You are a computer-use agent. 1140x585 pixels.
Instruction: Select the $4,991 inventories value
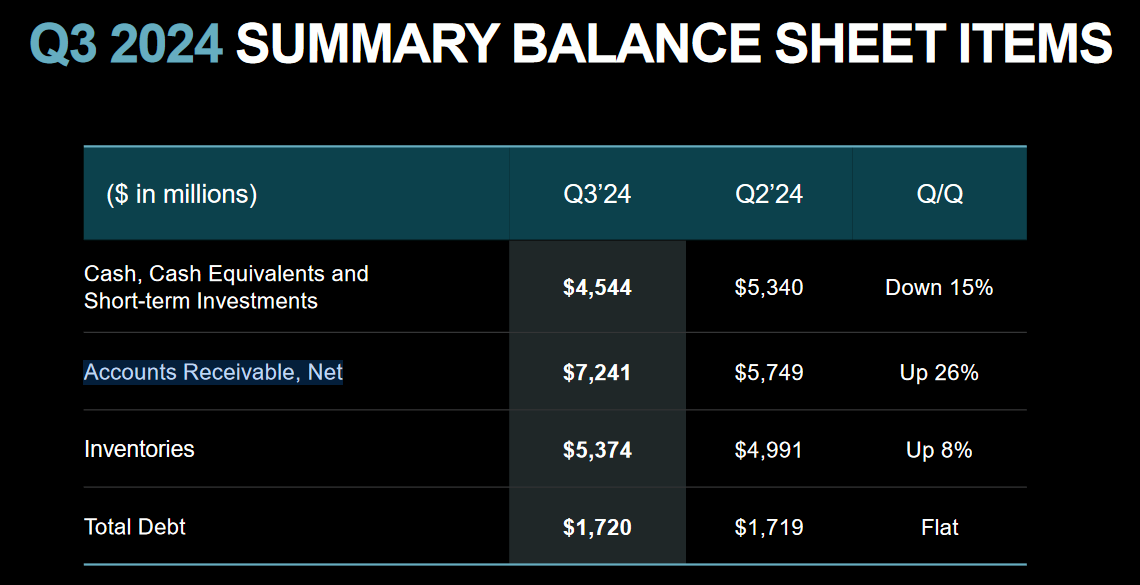pyautogui.click(x=768, y=451)
